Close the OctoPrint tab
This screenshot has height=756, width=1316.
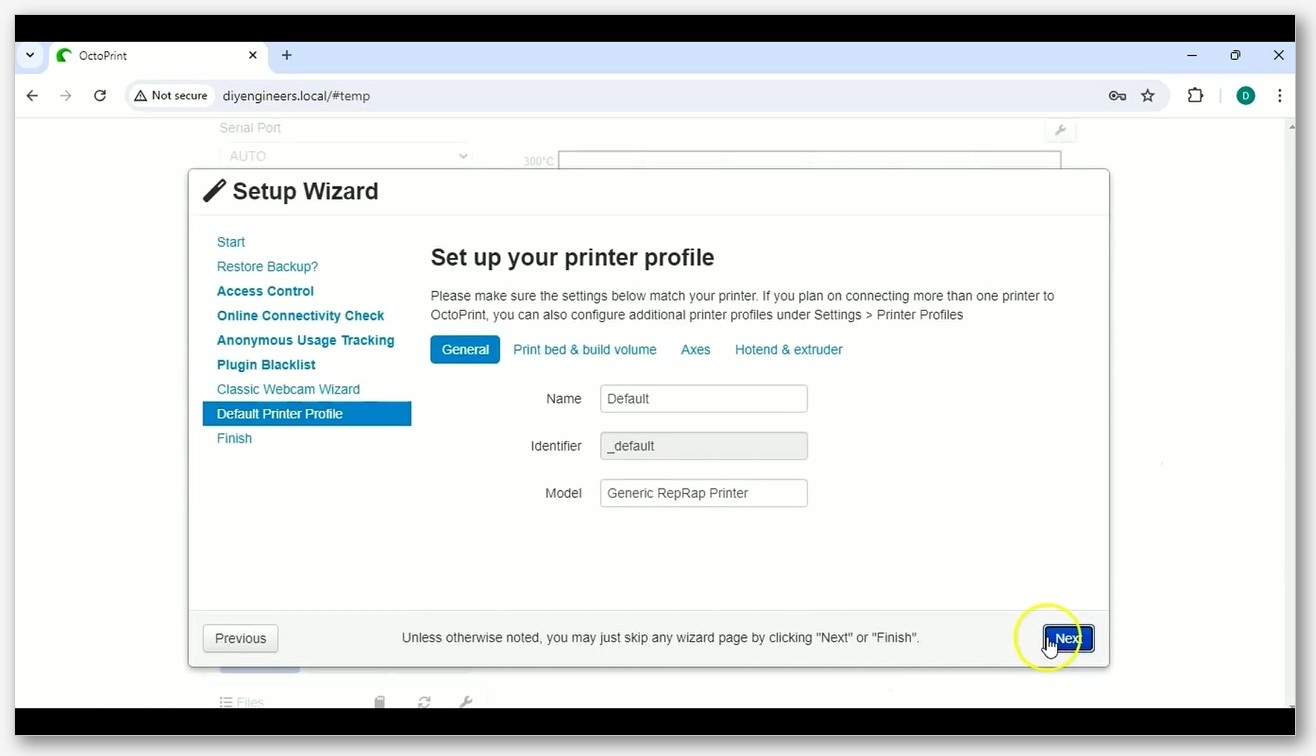253,56
